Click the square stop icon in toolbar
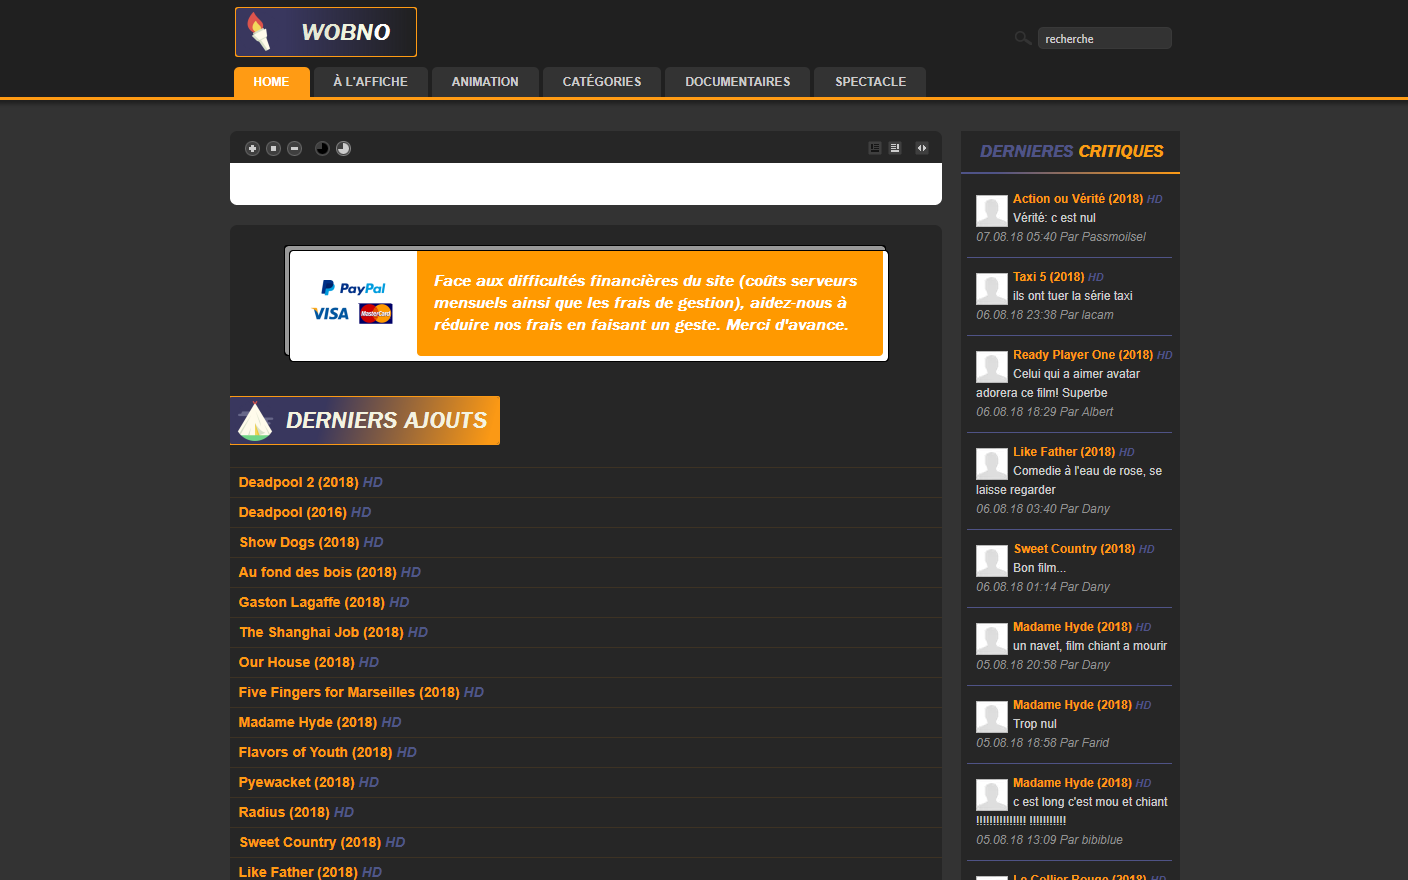 [x=273, y=148]
